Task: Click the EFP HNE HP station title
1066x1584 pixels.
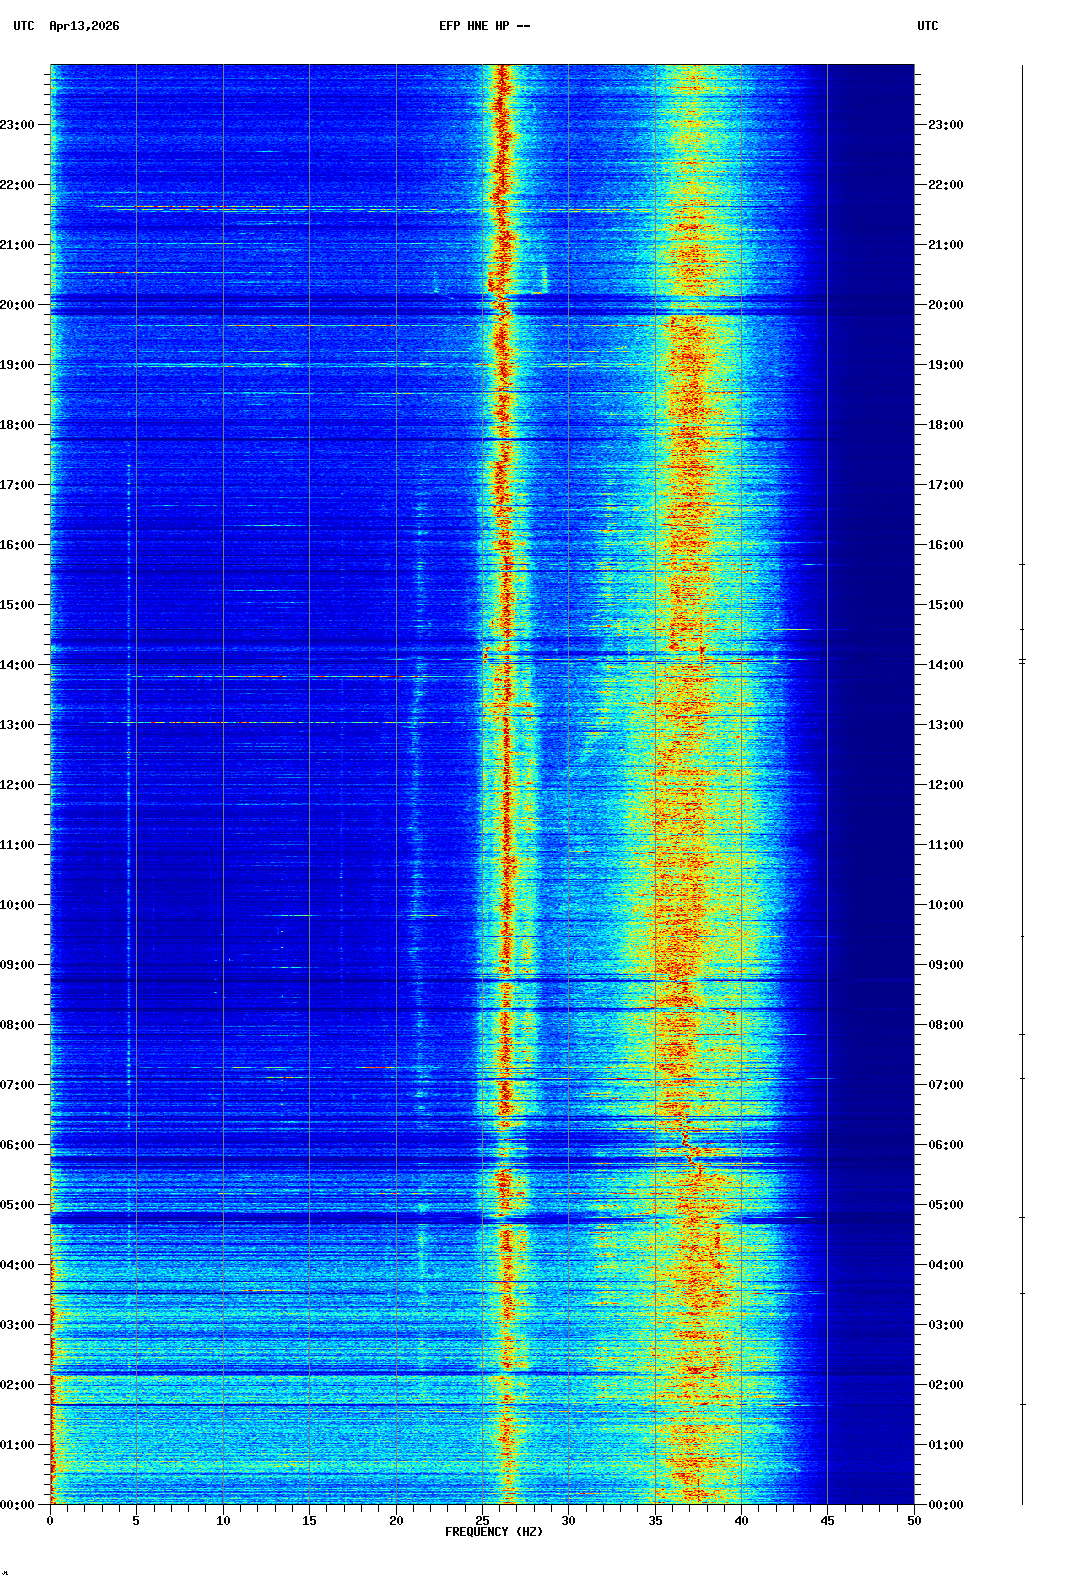Action: (484, 26)
